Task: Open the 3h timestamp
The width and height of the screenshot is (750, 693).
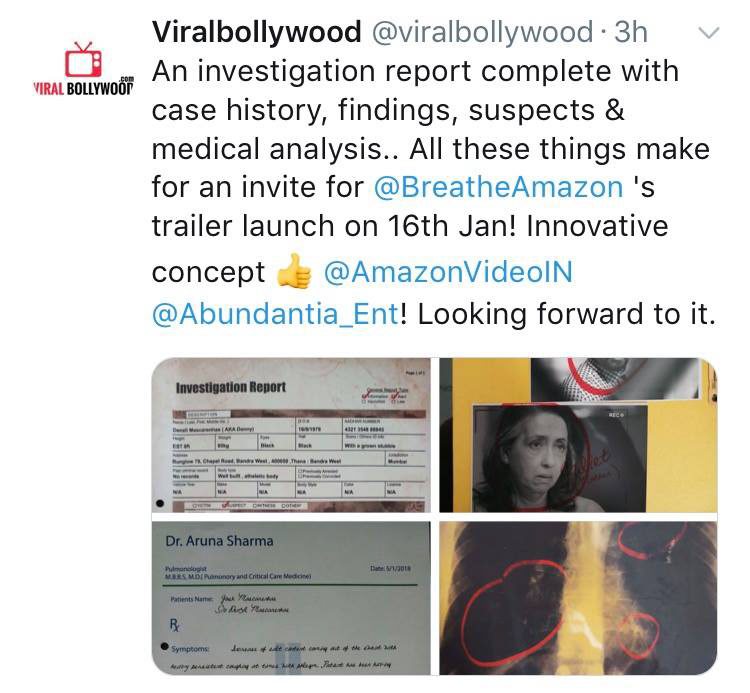Action: click(631, 32)
